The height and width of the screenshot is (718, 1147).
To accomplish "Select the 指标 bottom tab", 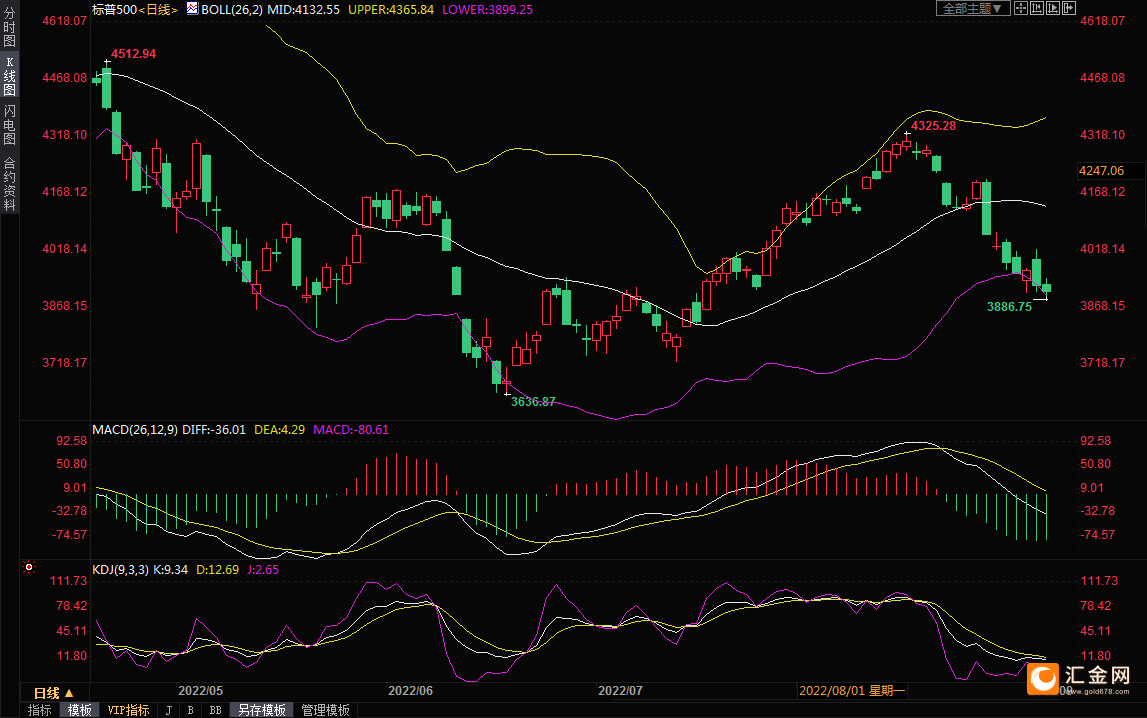I will 40,710.
